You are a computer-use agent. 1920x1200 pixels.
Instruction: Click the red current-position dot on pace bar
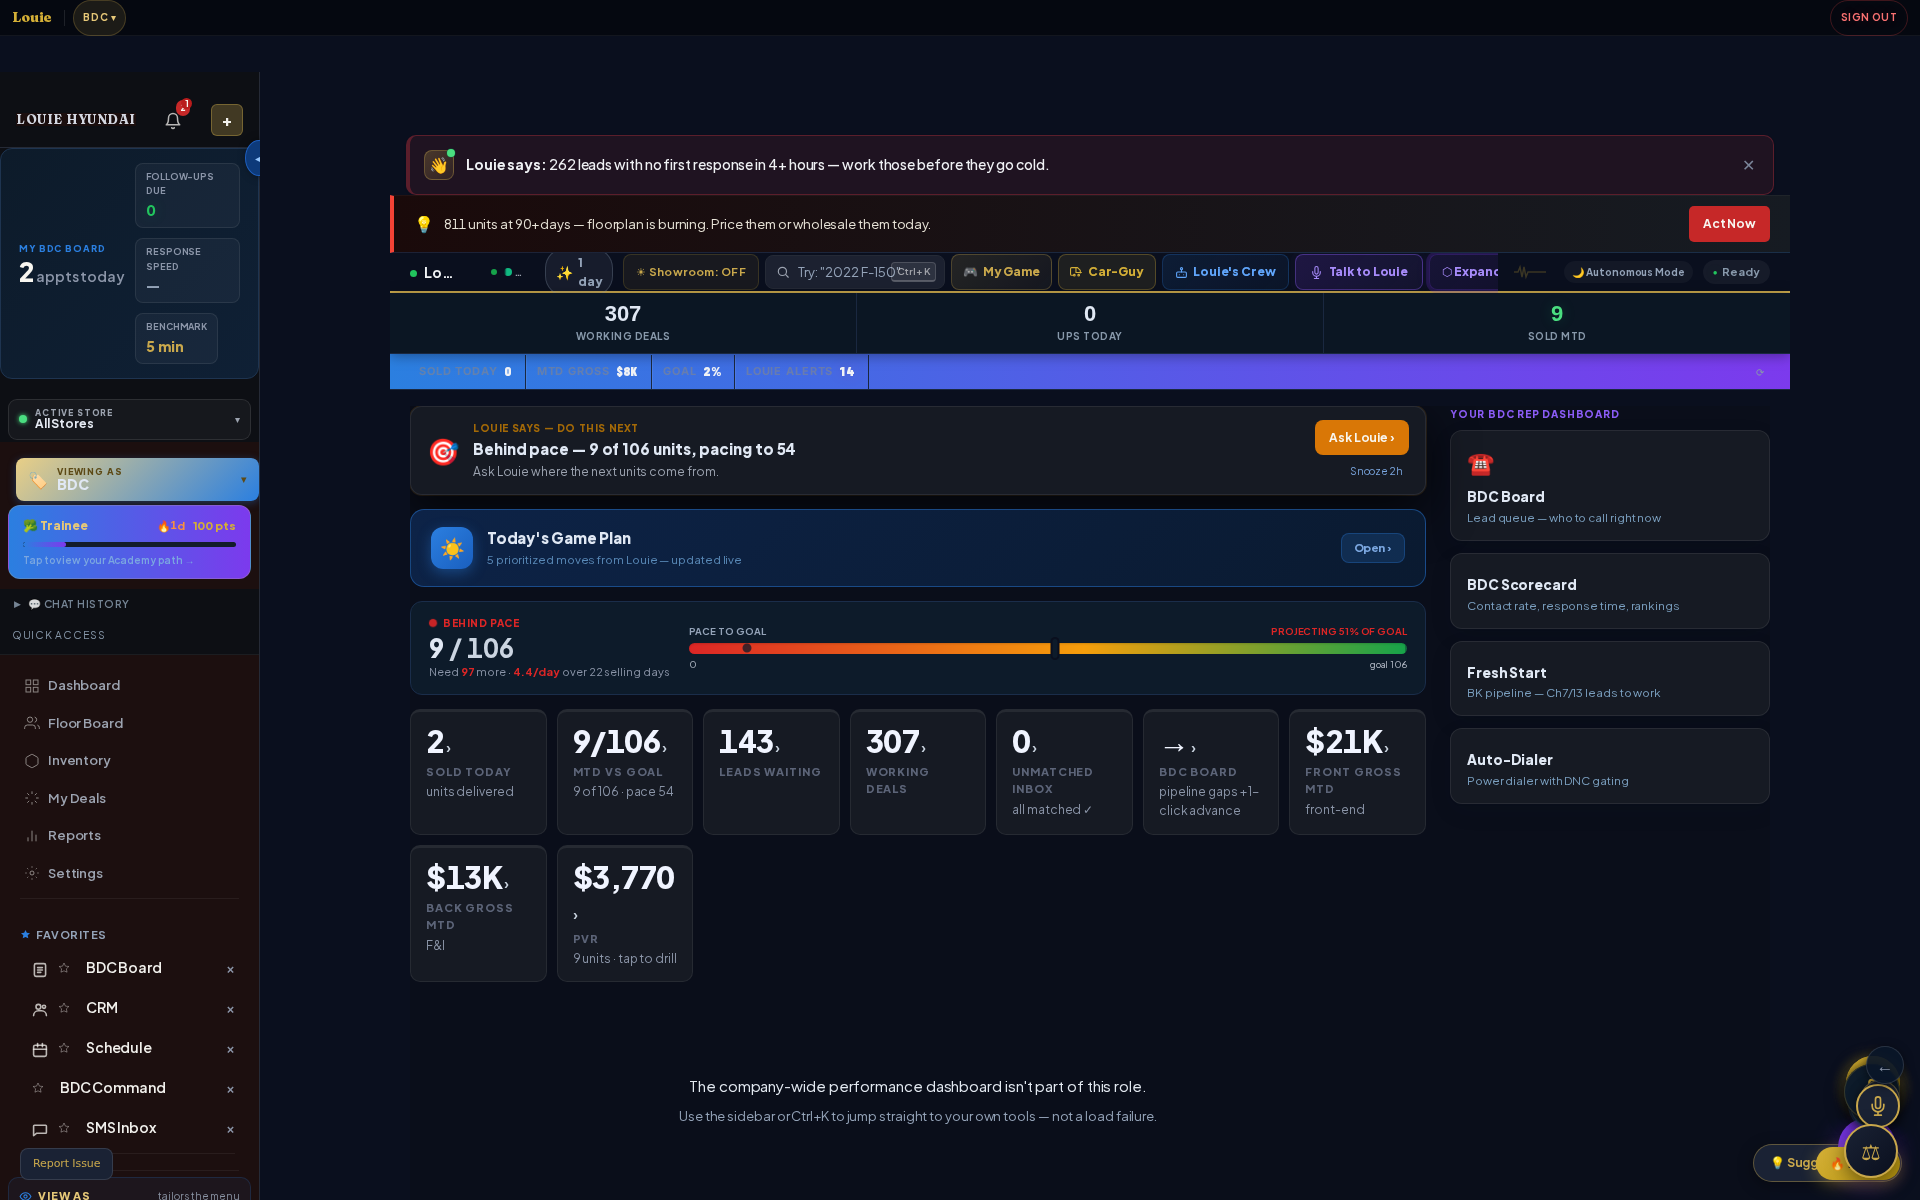747,649
